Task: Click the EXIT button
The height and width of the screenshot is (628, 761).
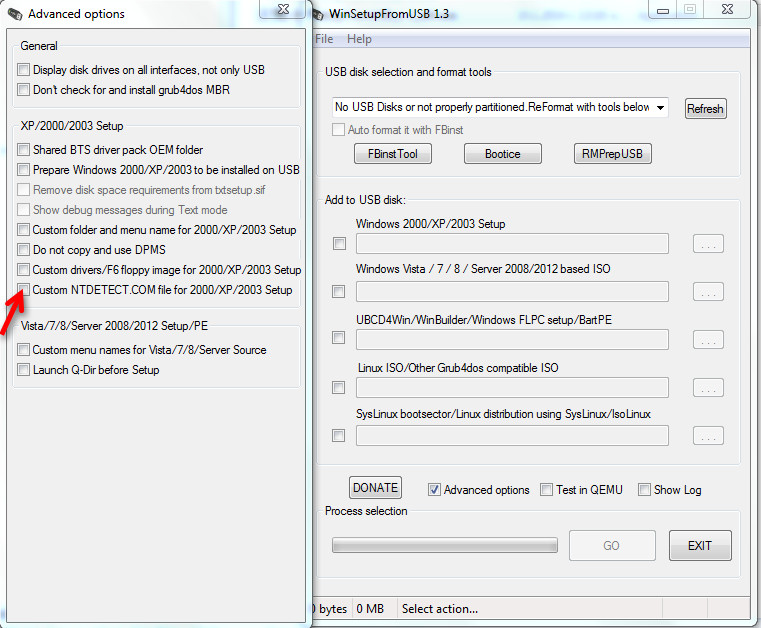Action: tap(700, 545)
